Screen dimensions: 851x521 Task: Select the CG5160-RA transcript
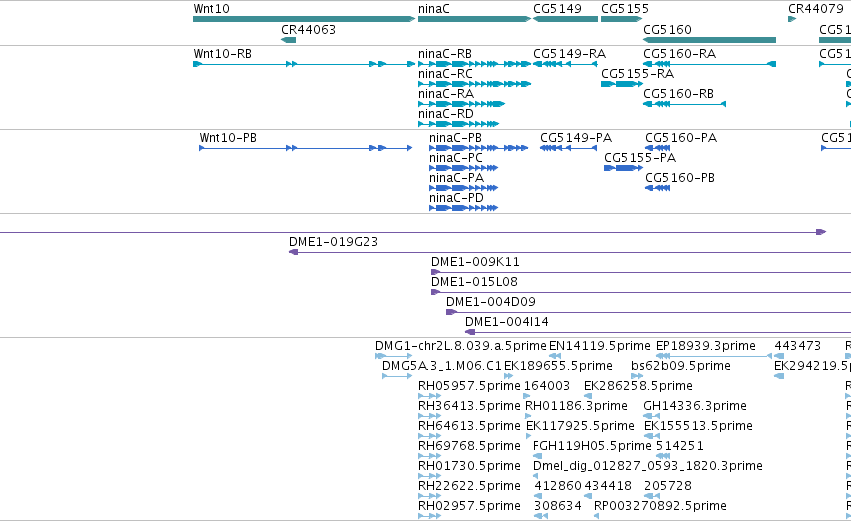709,64
